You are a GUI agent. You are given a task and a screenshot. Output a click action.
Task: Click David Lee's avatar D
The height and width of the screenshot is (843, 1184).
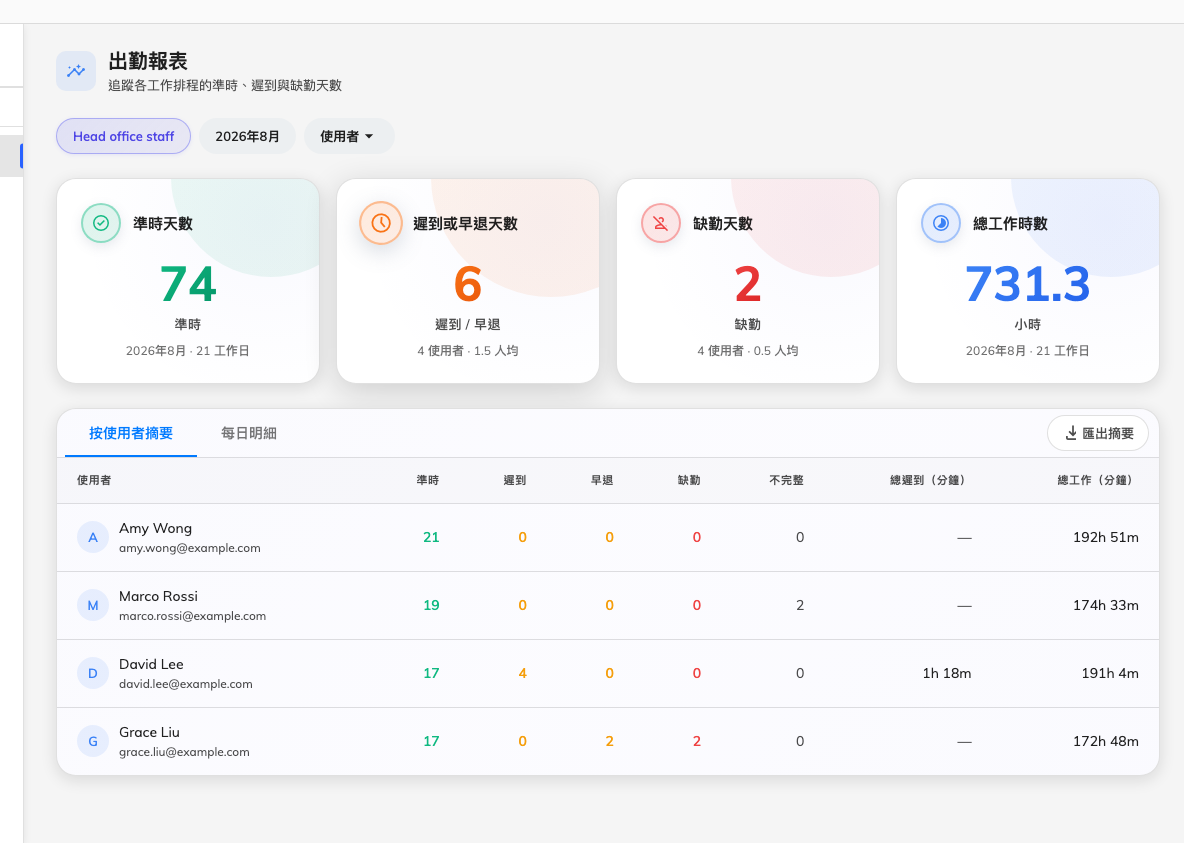(93, 674)
